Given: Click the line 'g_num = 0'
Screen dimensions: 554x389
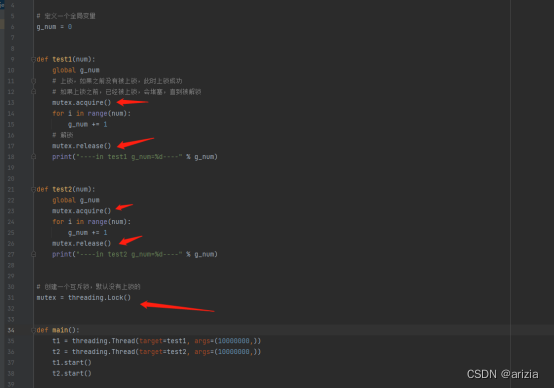Looking at the screenshot, I should (54, 27).
